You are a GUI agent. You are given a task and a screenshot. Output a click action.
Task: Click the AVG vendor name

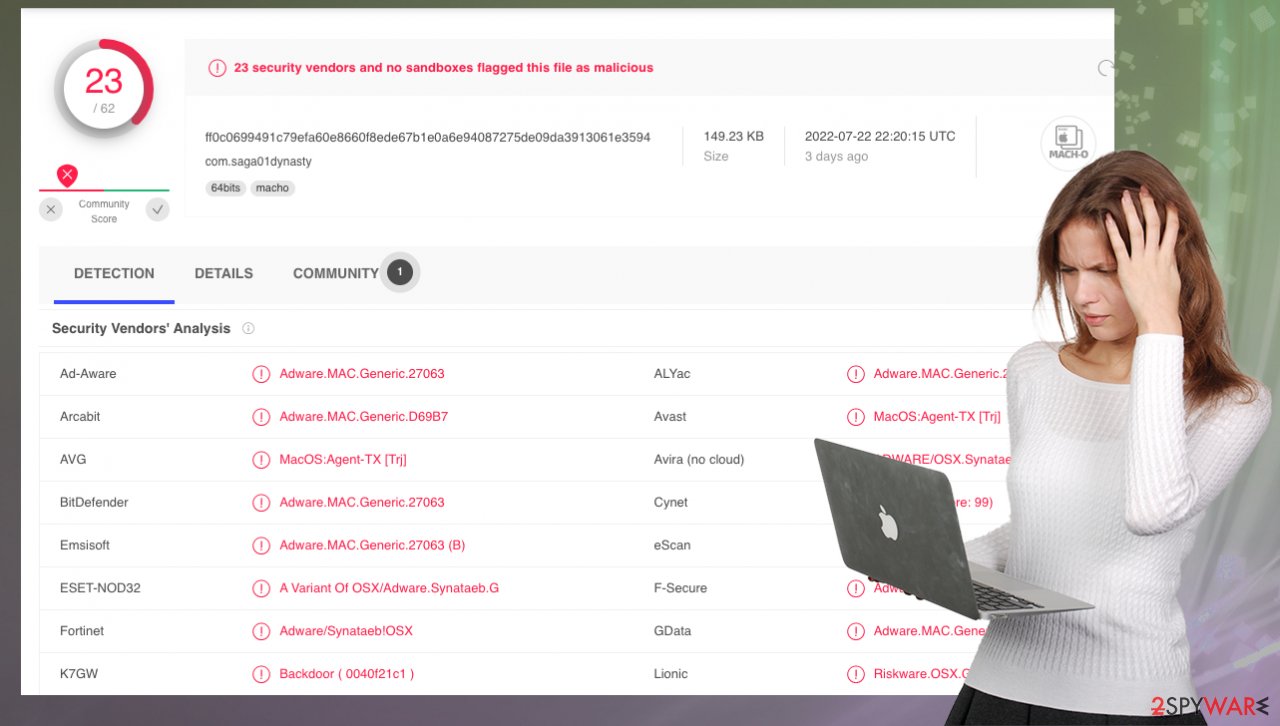click(73, 460)
